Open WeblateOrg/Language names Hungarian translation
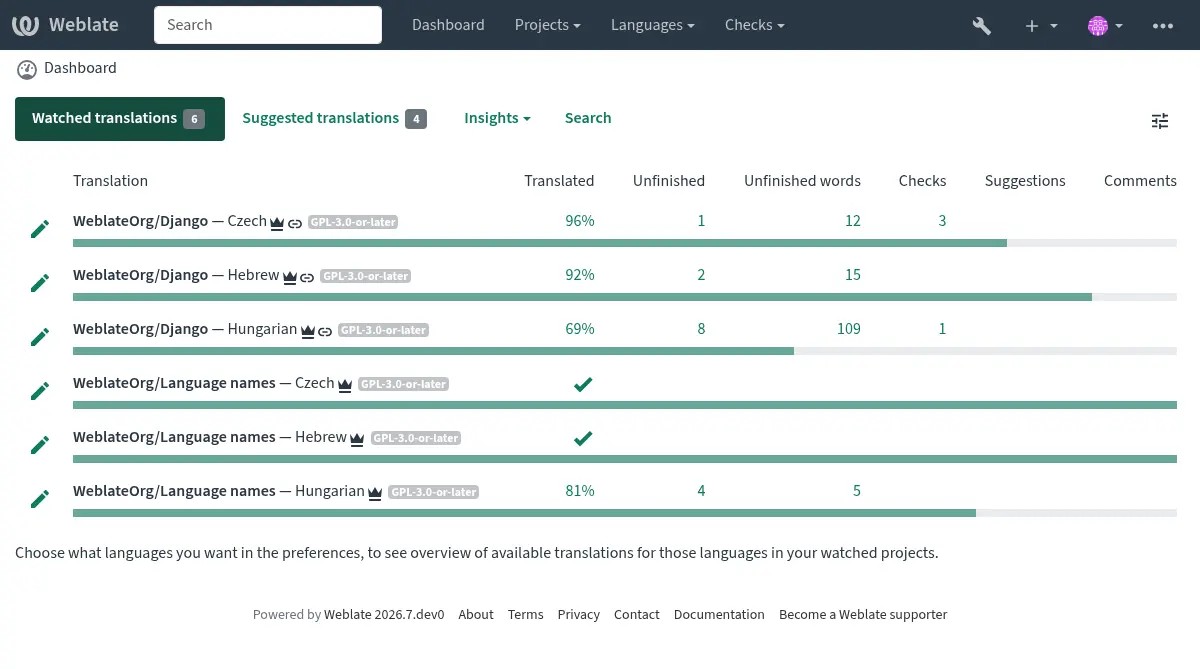1200x669 pixels. tap(219, 491)
